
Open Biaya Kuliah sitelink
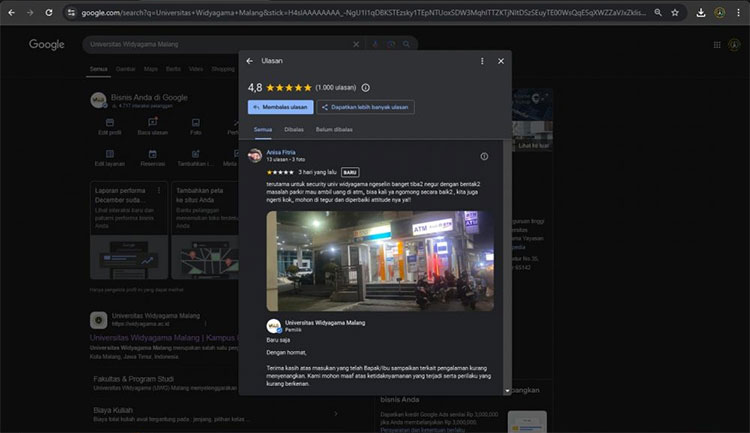(113, 410)
